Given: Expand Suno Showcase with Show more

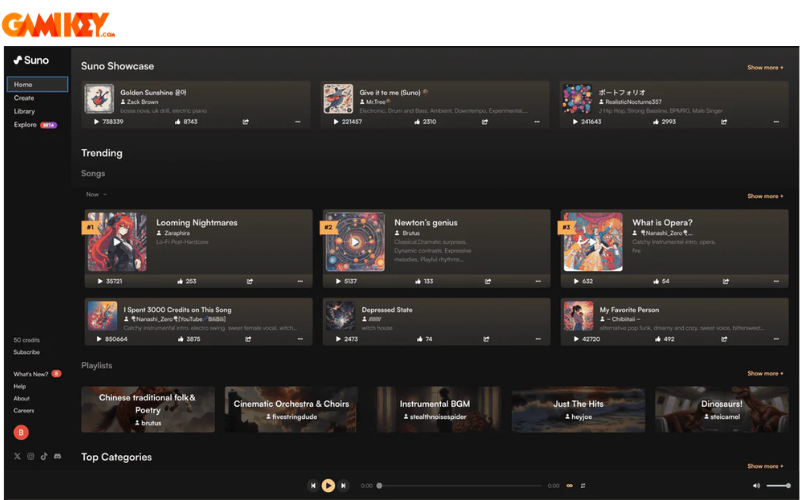Looking at the screenshot, I should [x=765, y=68].
